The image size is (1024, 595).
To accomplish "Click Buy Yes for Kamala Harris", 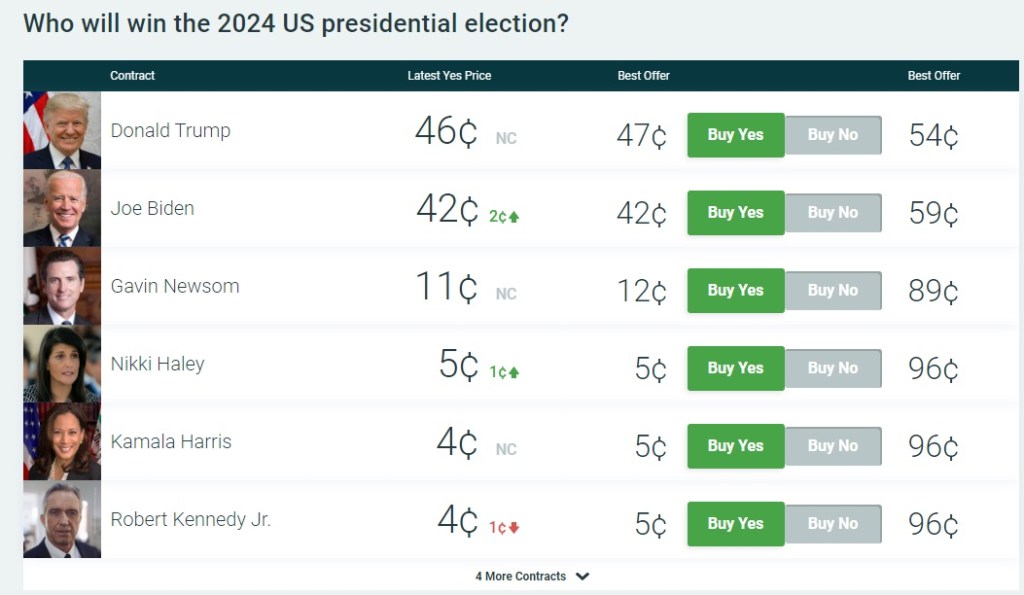I will (735, 446).
